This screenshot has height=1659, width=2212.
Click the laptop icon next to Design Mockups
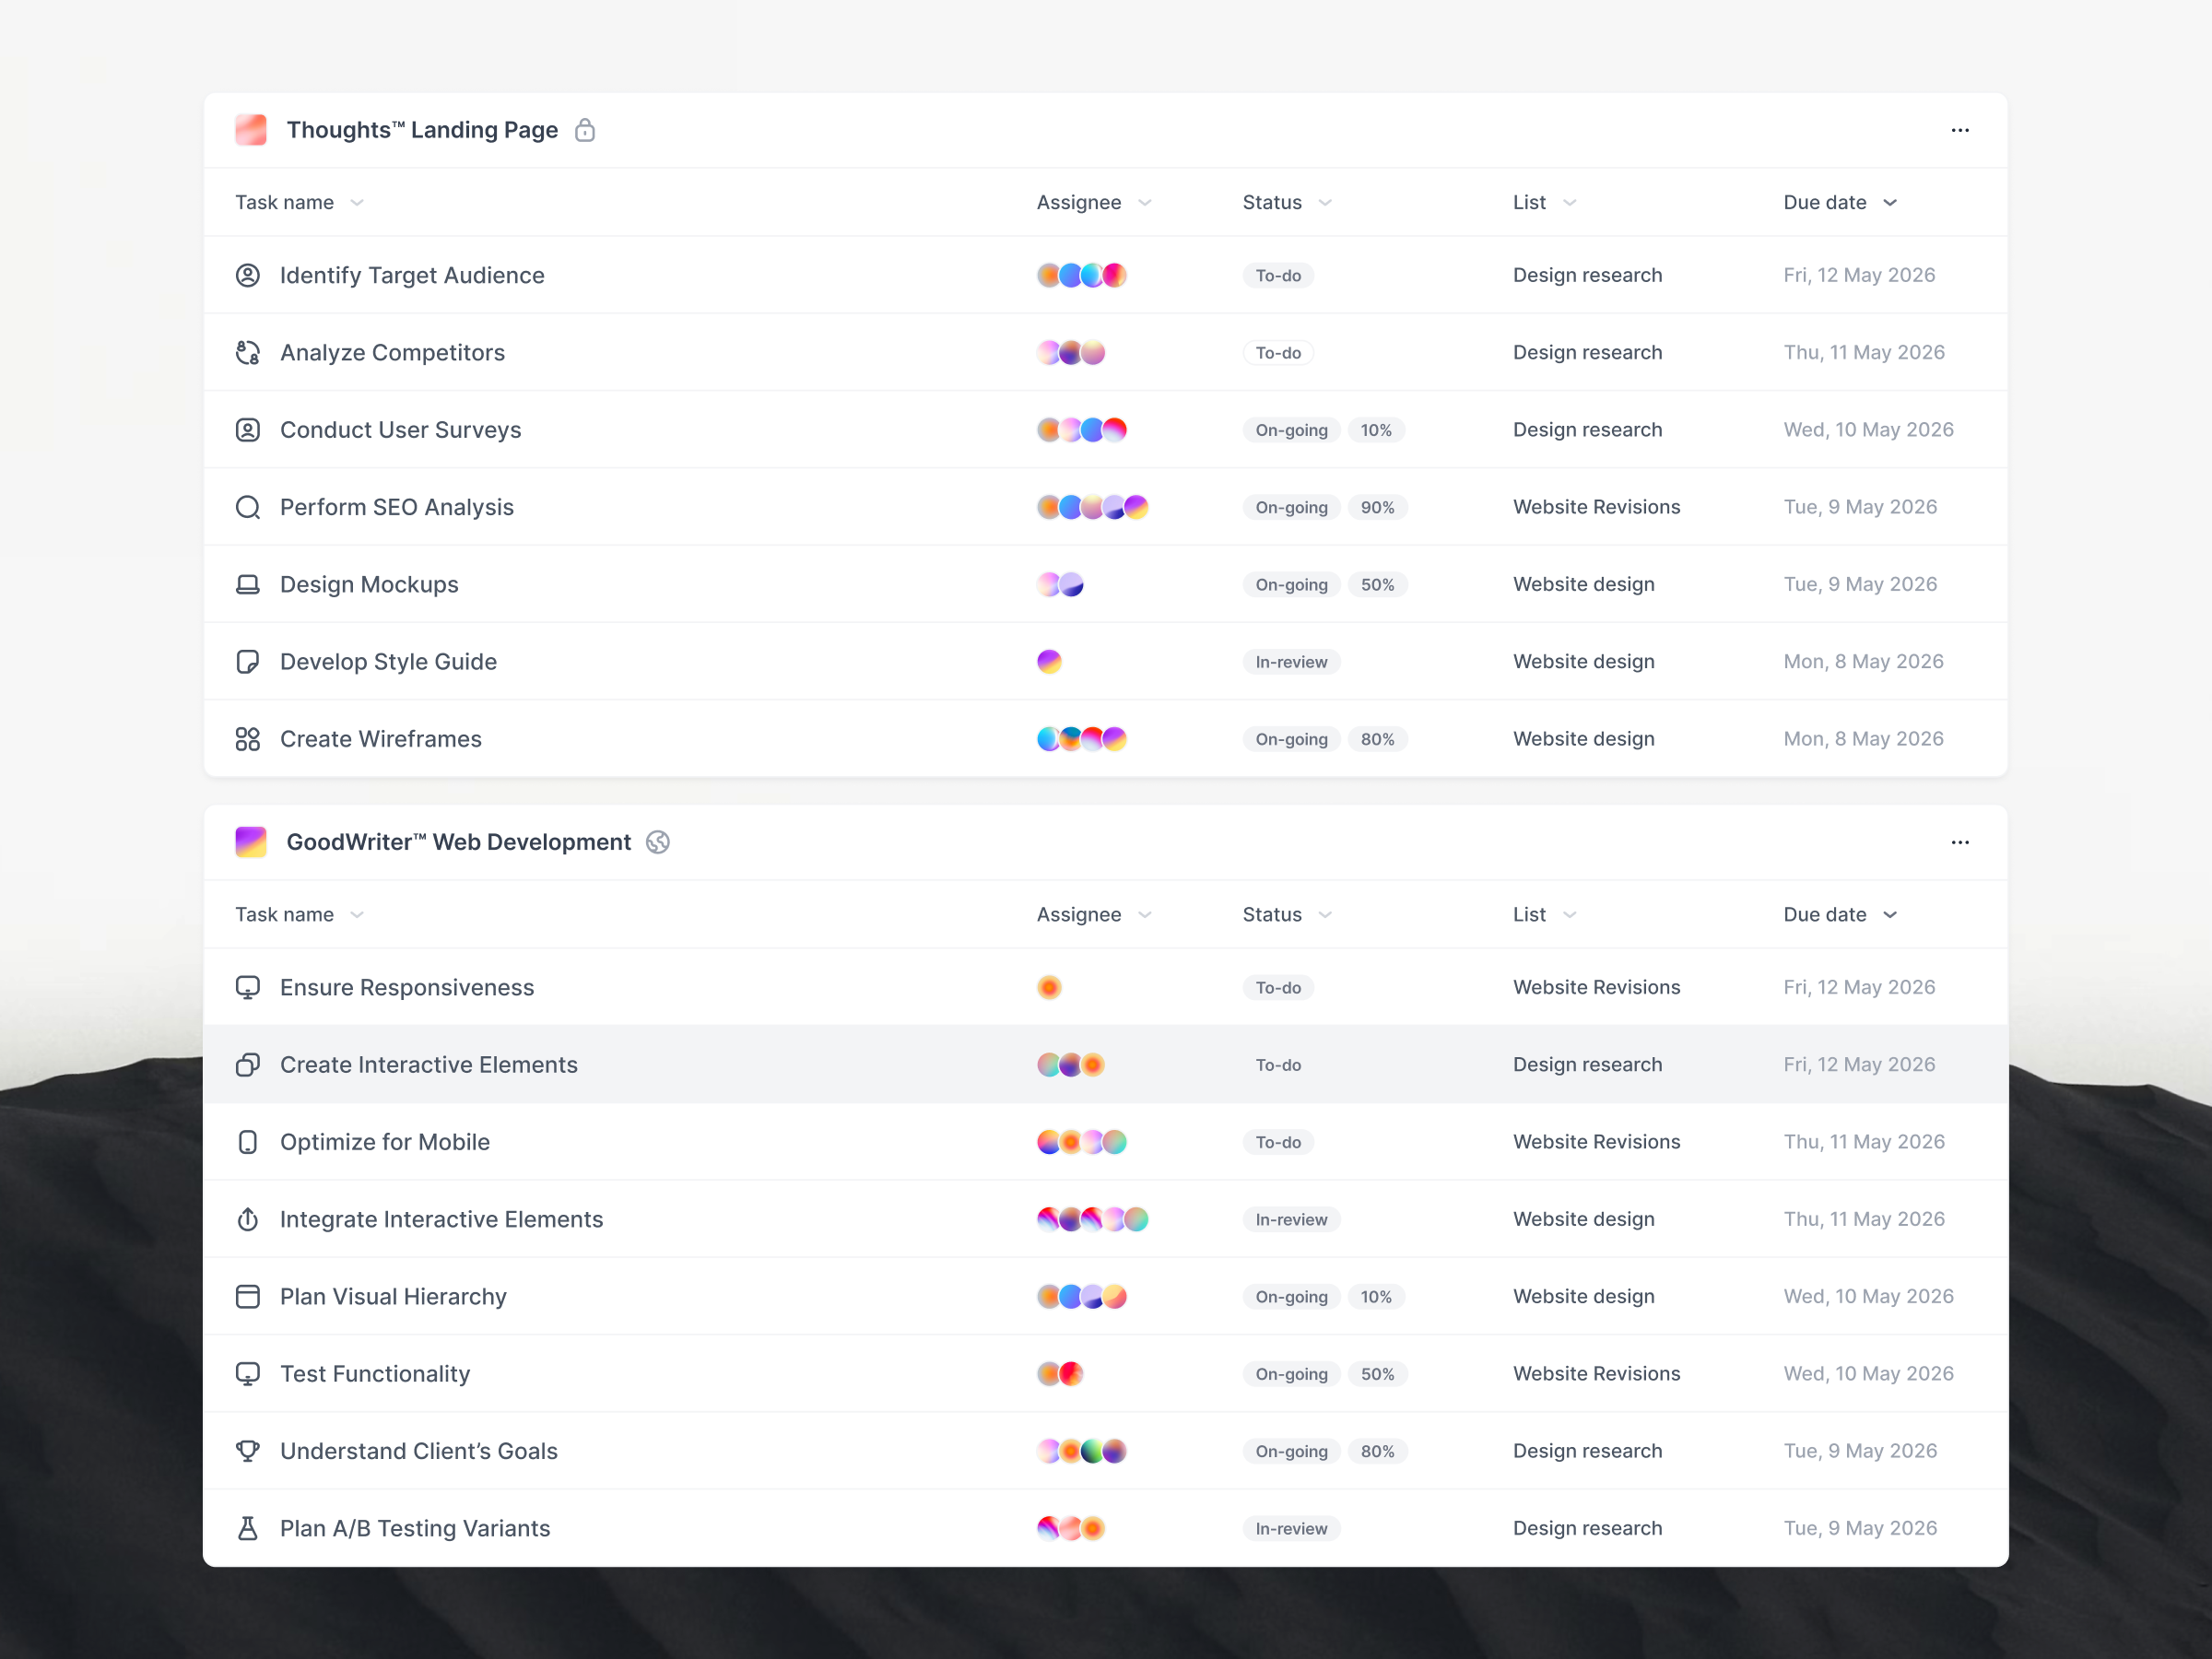coord(248,584)
